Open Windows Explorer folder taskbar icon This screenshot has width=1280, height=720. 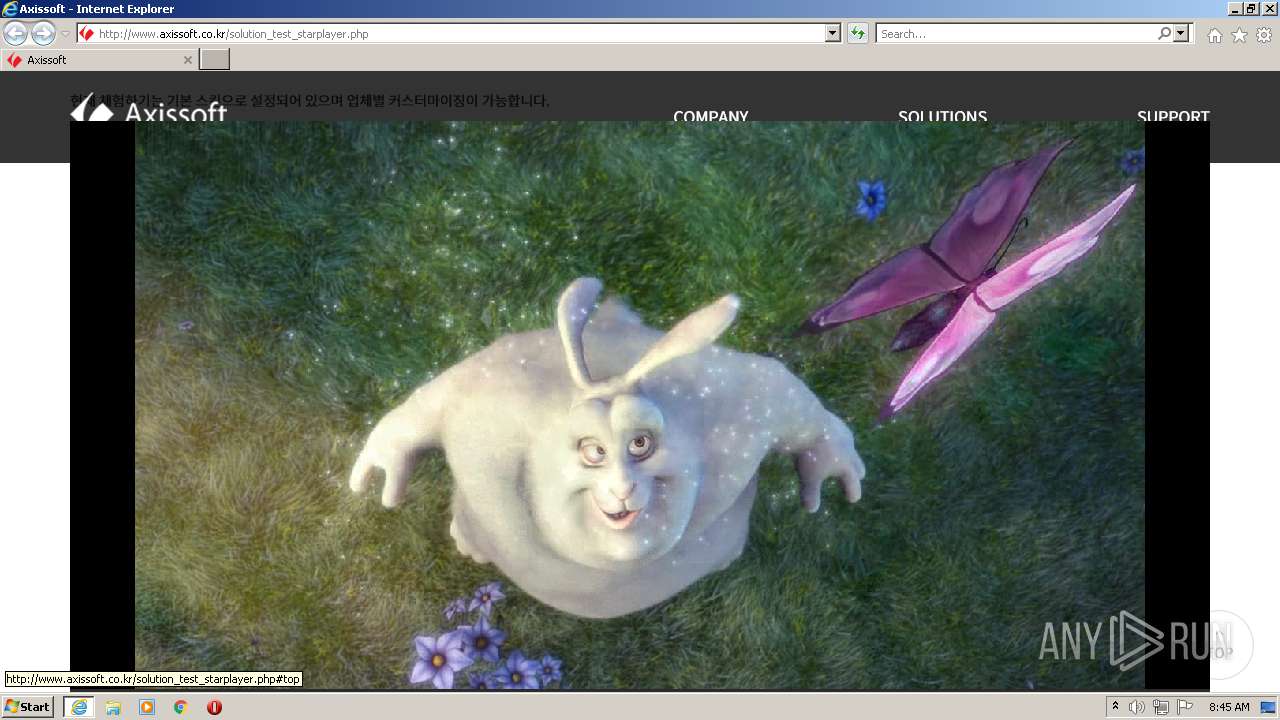pos(113,707)
